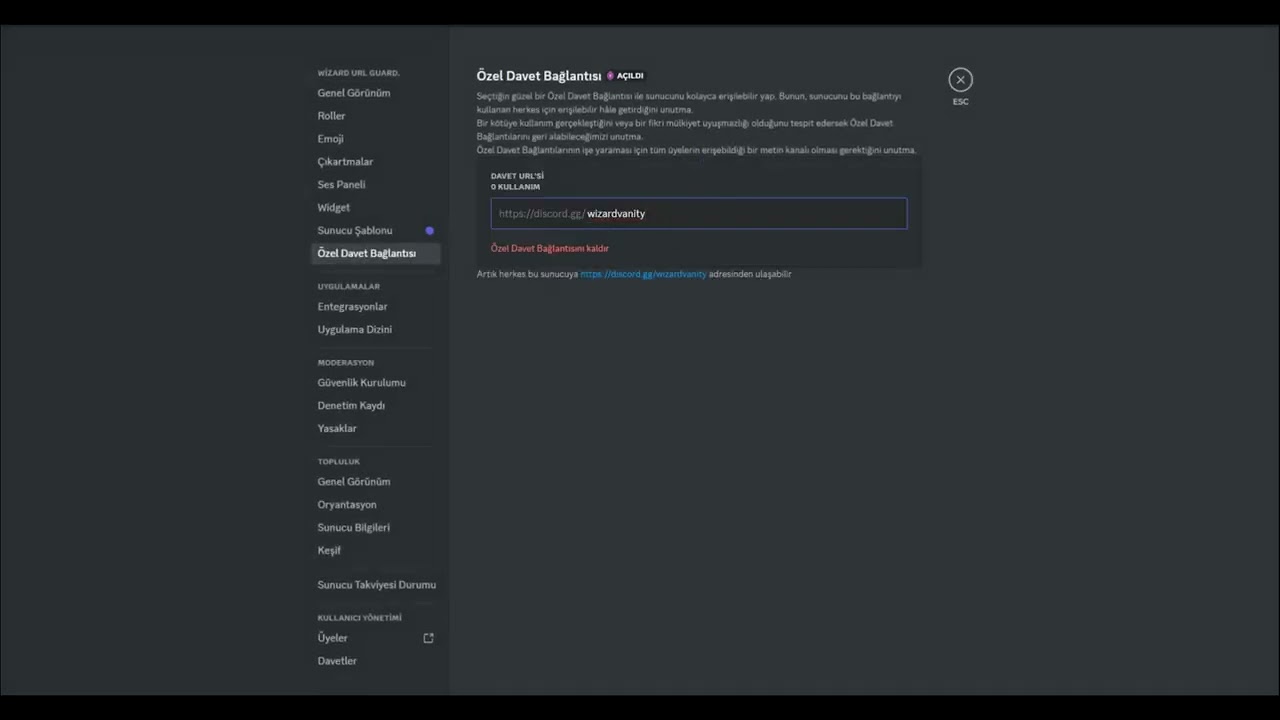Click the UYGULAMALAR section header

pyautogui.click(x=349, y=287)
